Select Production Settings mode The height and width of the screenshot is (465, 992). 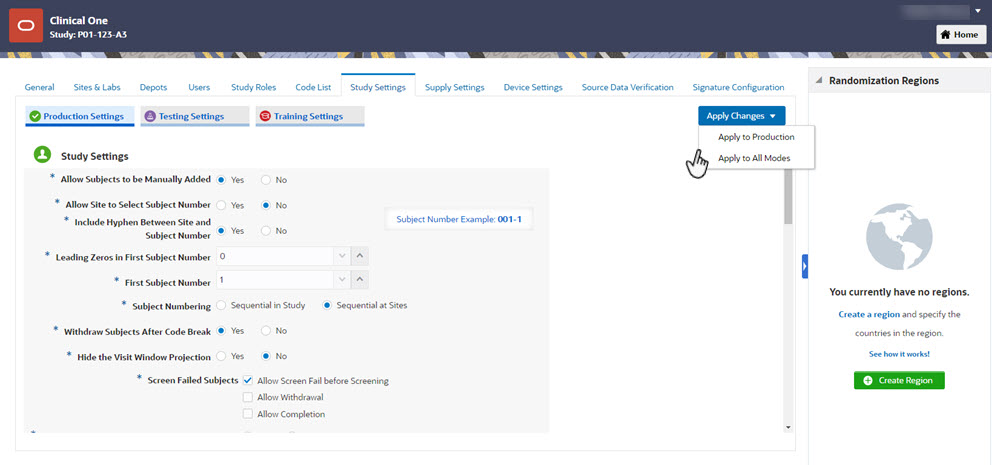point(80,116)
